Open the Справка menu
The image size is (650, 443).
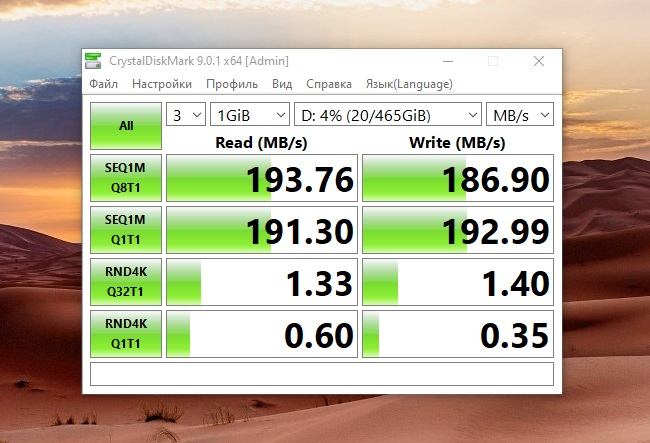pyautogui.click(x=329, y=84)
